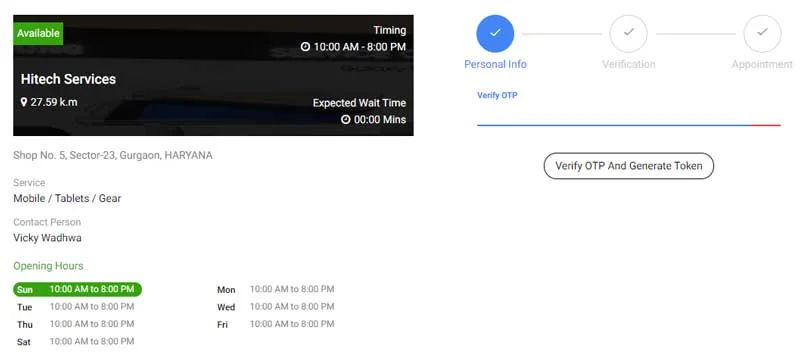The image size is (800, 363).
Task: Click the 27.59 k.m distance text
Action: tap(54, 102)
